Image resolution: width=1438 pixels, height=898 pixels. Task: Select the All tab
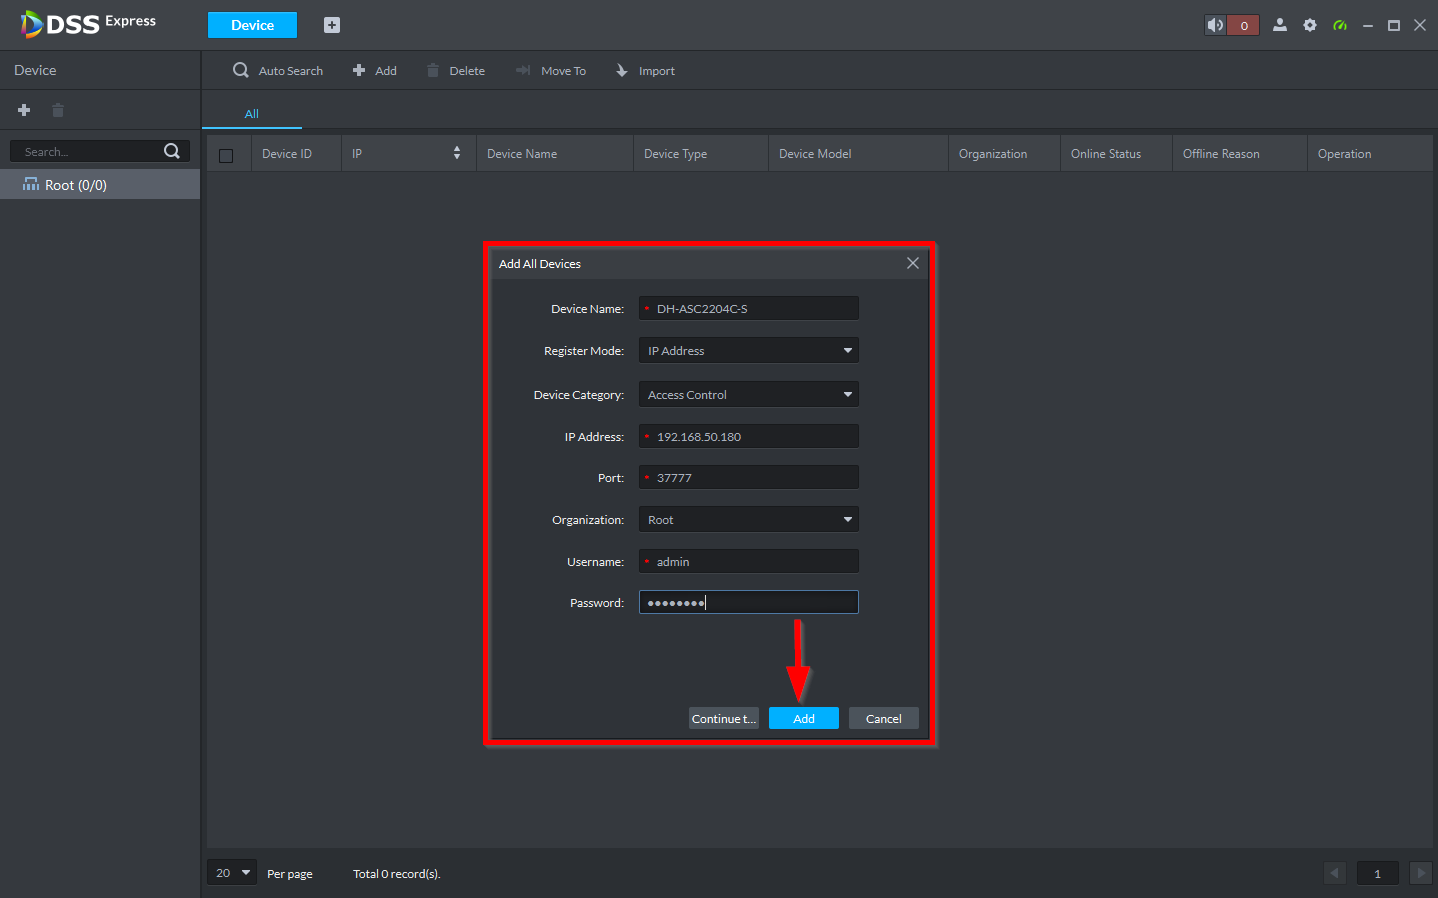tap(252, 114)
